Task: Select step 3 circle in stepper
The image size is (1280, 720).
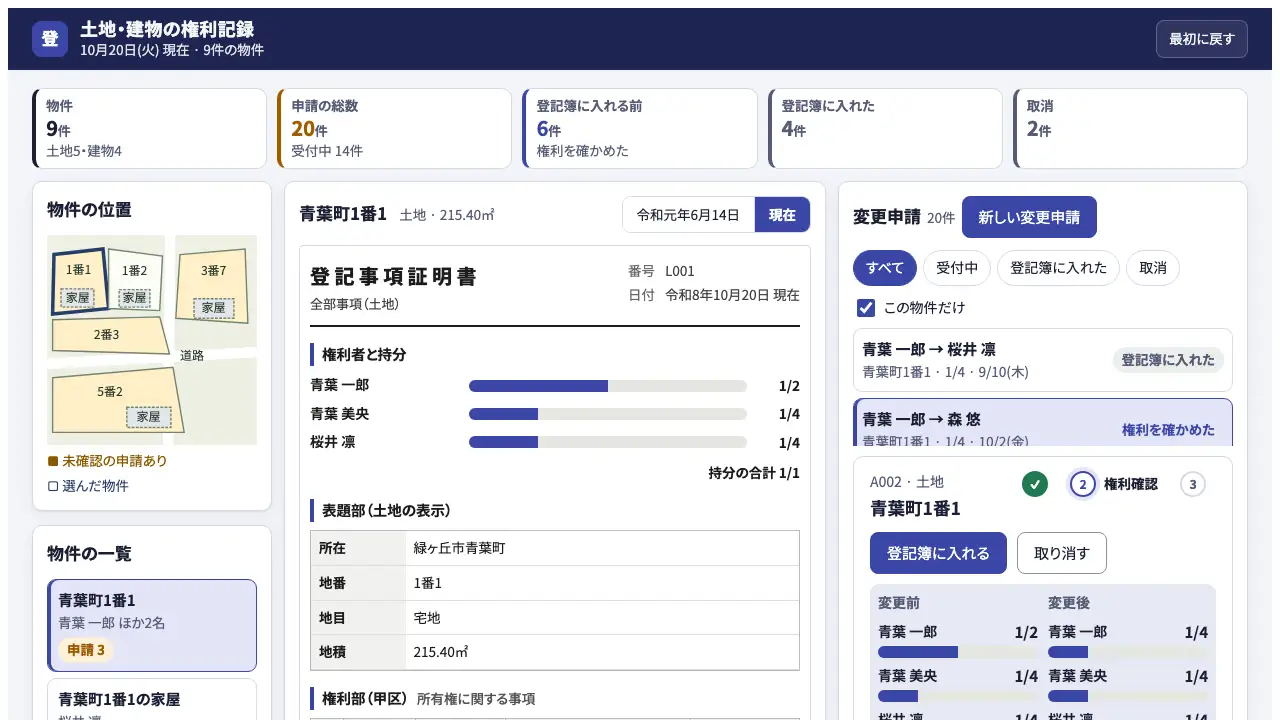Action: 1192,484
